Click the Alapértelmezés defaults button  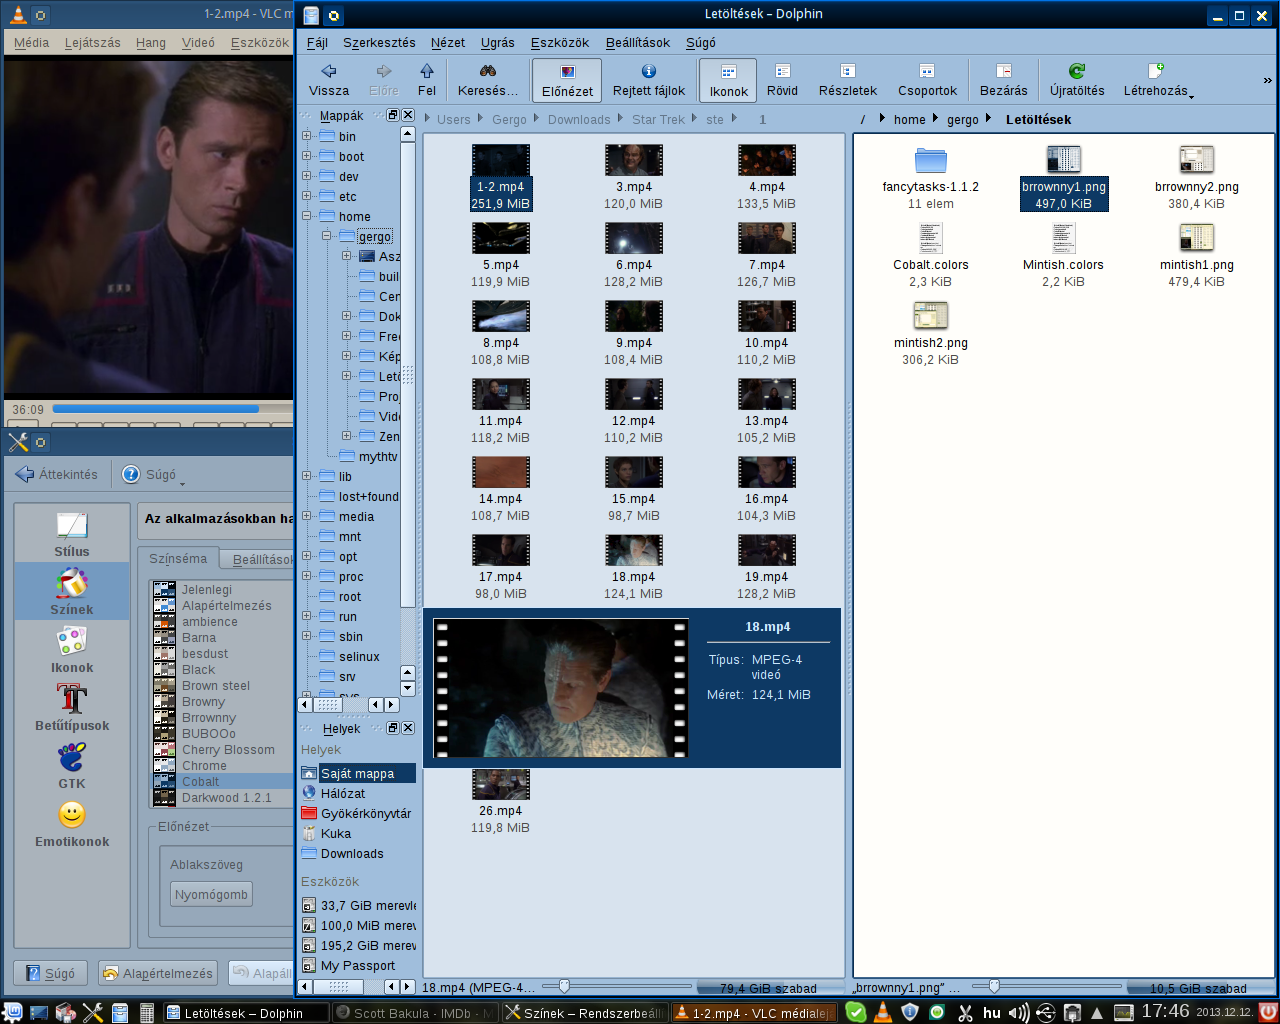tap(158, 973)
